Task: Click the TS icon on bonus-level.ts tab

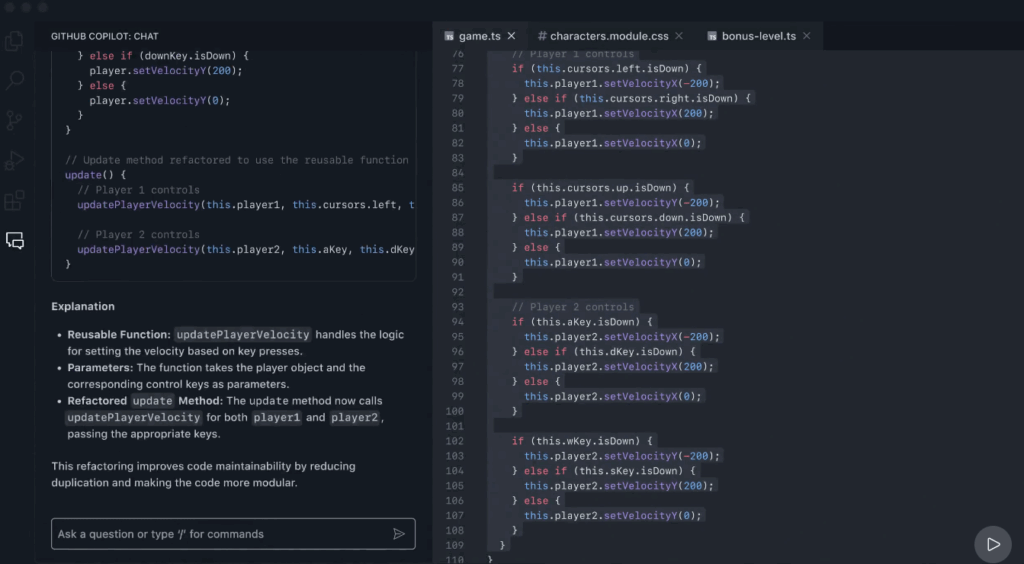Action: click(x=712, y=36)
